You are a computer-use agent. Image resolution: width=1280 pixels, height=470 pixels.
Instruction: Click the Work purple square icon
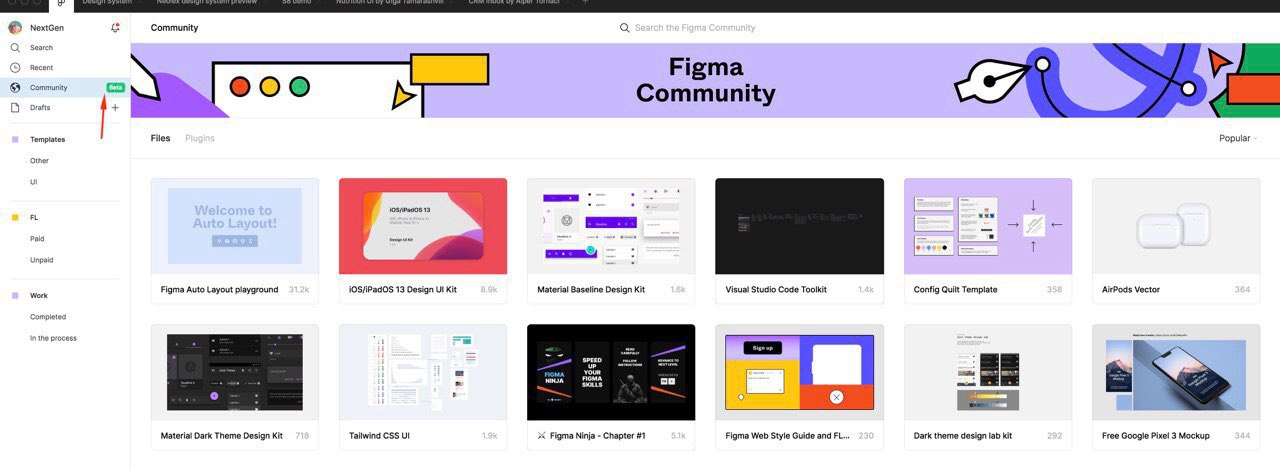(x=15, y=296)
